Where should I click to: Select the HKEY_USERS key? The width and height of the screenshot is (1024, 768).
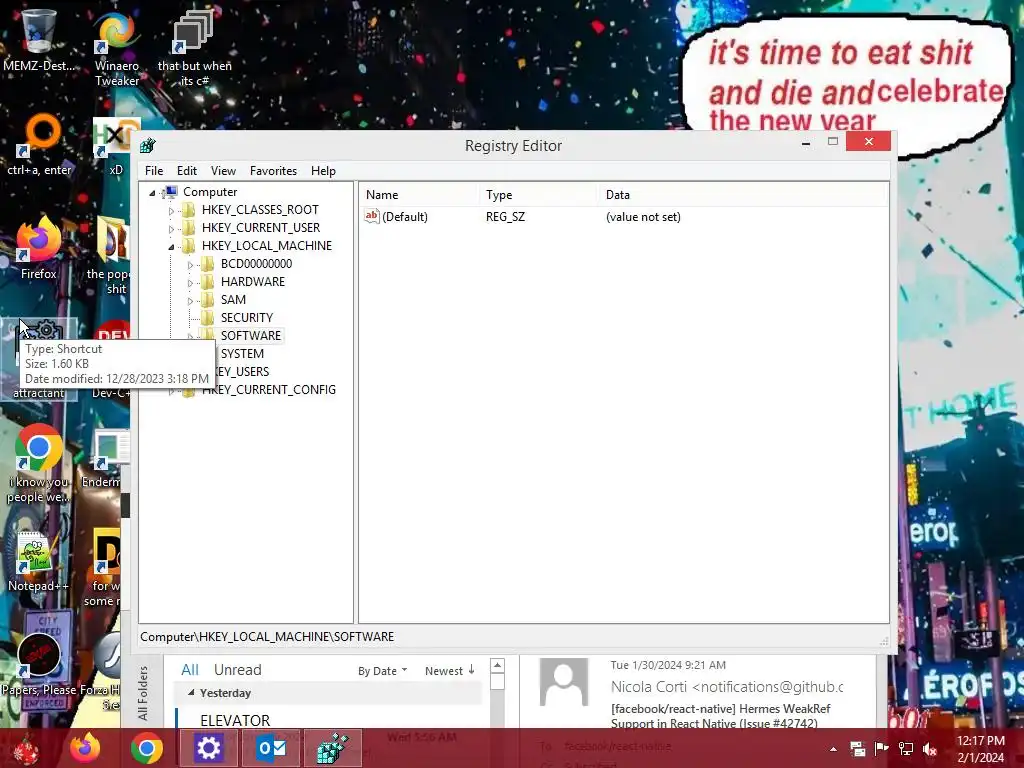243,372
